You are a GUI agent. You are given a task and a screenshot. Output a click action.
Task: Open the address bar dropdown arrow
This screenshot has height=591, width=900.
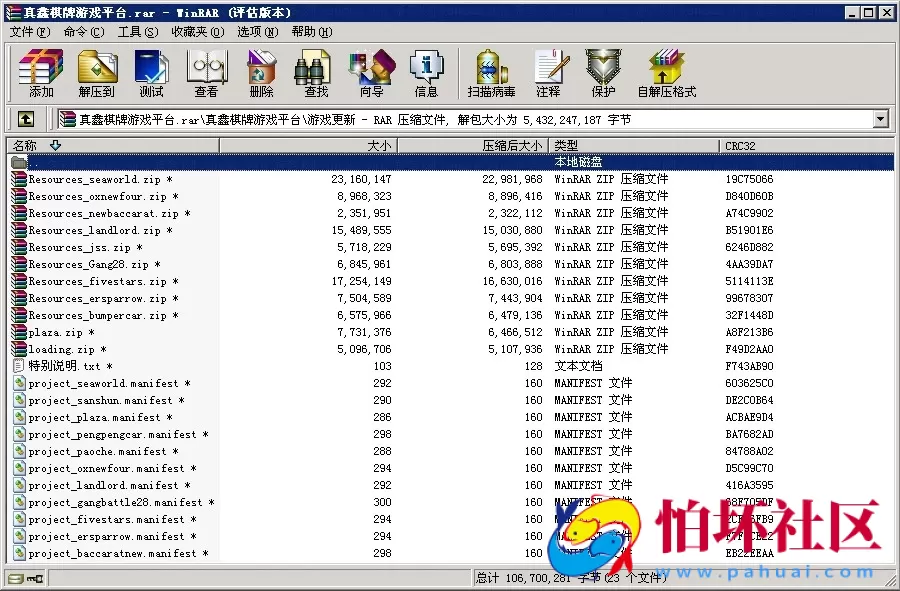pyautogui.click(x=880, y=119)
